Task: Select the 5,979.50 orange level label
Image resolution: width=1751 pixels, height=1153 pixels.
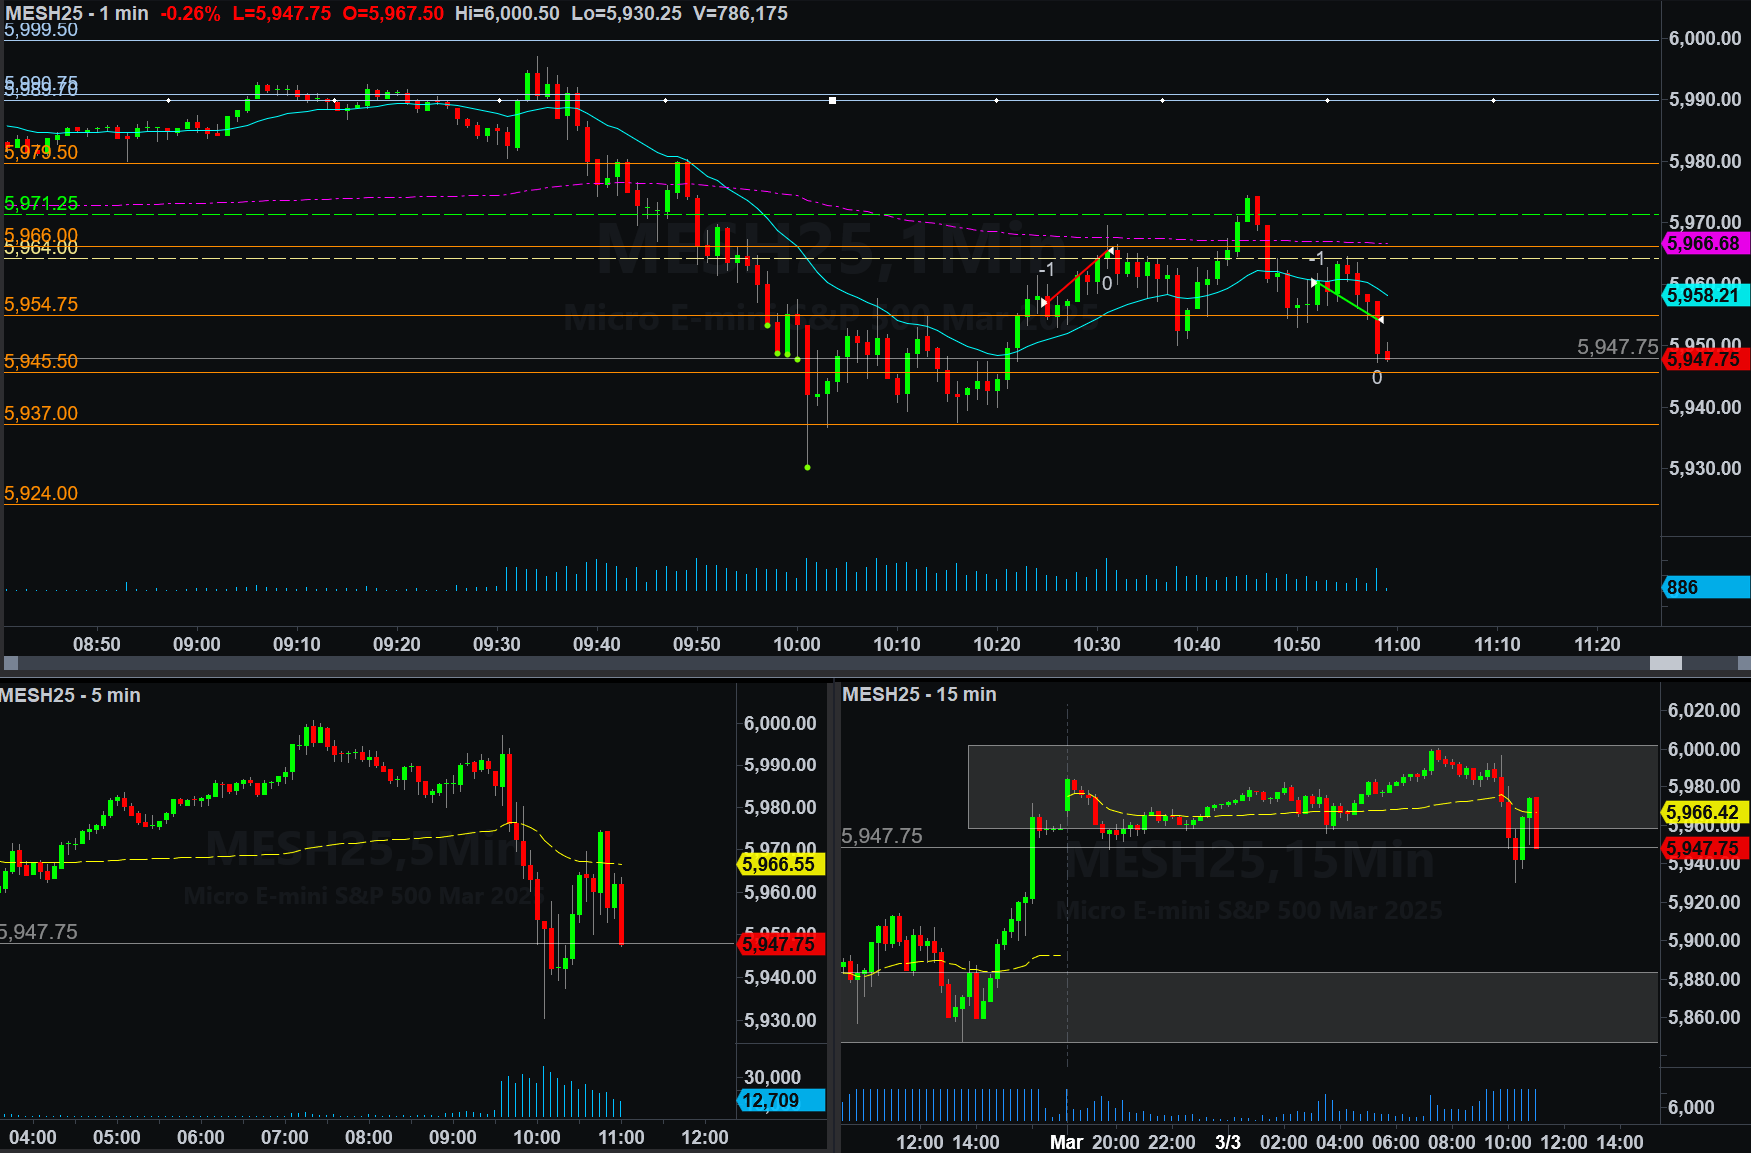Action: pos(41,152)
